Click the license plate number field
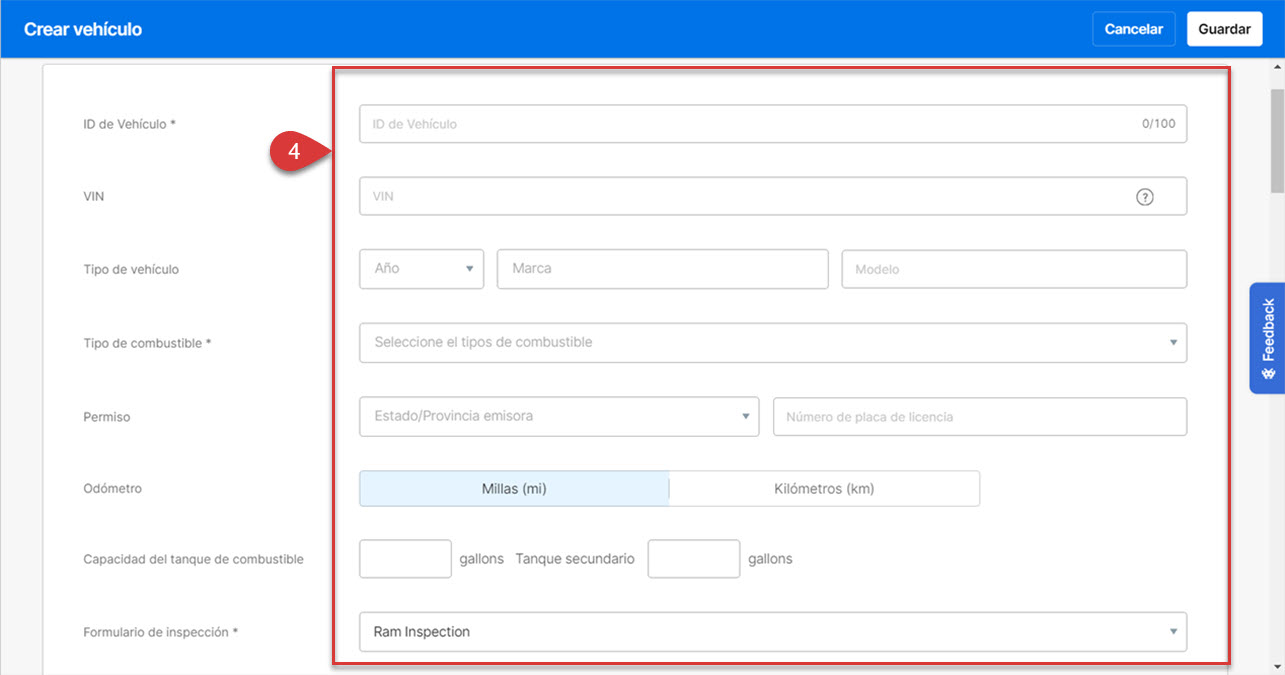This screenshot has width=1285, height=675. pyautogui.click(x=980, y=416)
